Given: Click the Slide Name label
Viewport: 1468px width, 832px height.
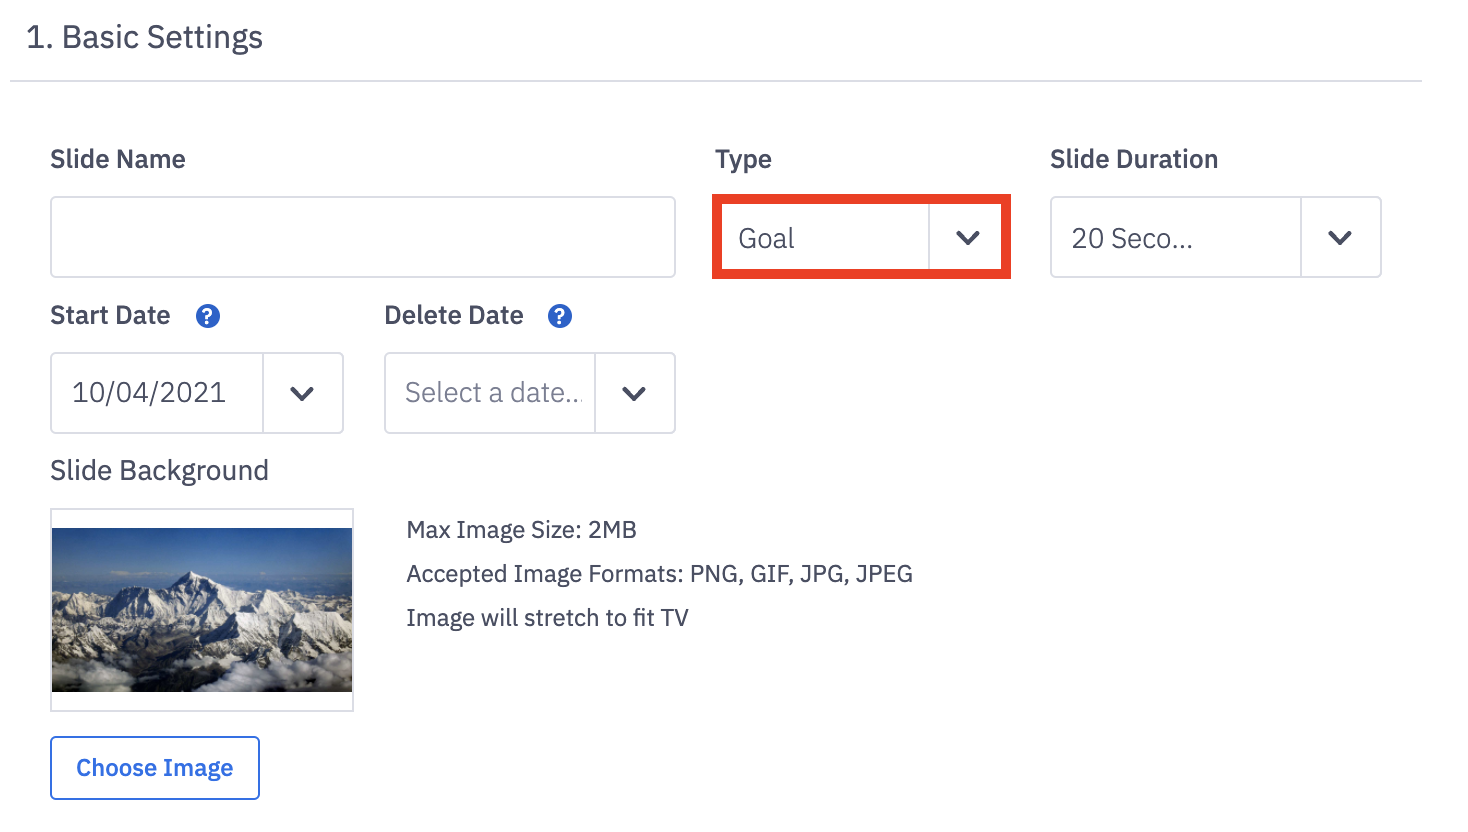Looking at the screenshot, I should (118, 160).
